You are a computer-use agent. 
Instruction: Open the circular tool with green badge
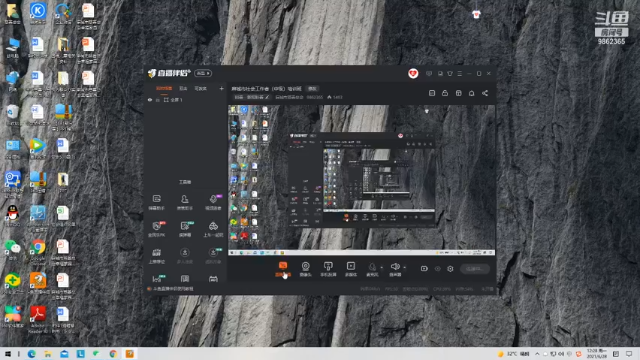pyautogui.click(x=213, y=256)
